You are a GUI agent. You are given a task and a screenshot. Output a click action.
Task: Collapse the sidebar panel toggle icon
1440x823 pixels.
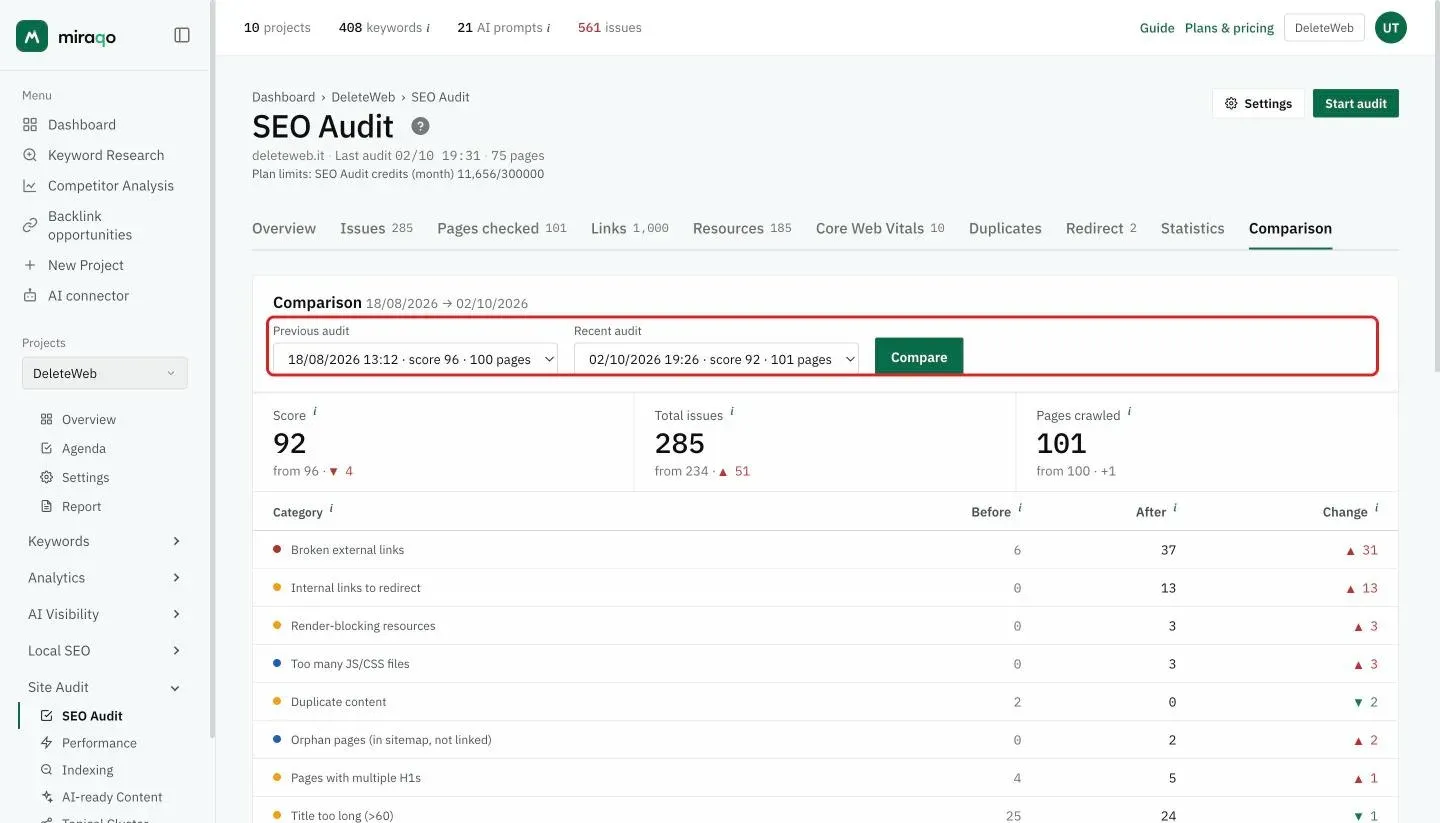click(x=182, y=35)
